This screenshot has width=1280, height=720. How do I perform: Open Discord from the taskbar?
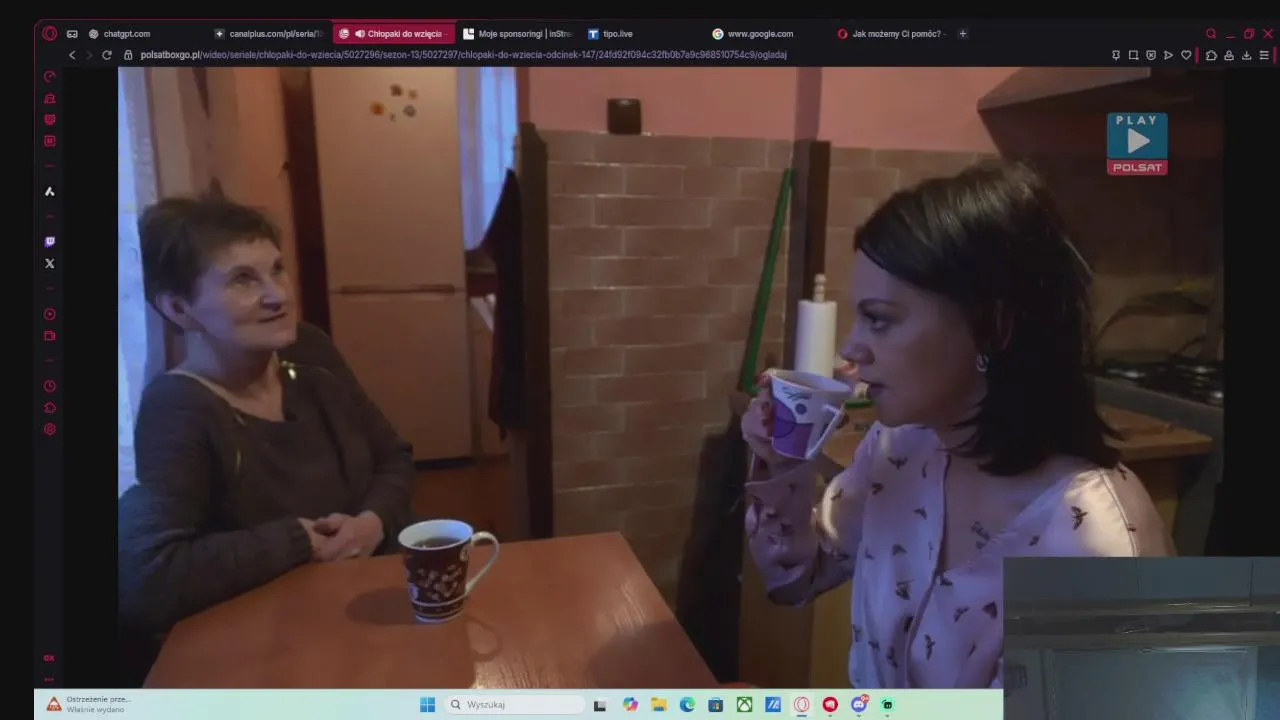point(859,704)
